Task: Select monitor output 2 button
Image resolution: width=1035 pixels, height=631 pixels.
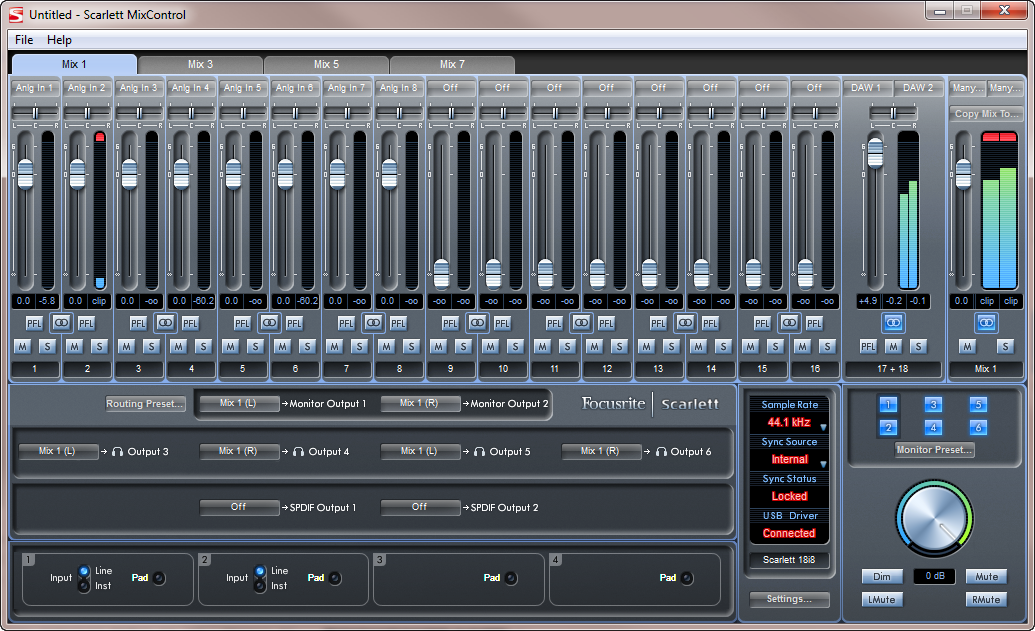Action: click(x=888, y=428)
